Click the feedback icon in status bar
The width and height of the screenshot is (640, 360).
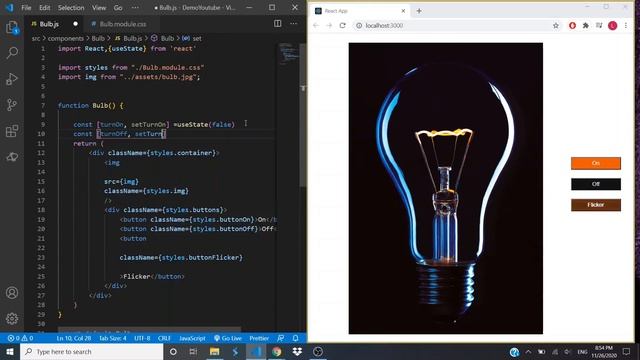(280, 338)
